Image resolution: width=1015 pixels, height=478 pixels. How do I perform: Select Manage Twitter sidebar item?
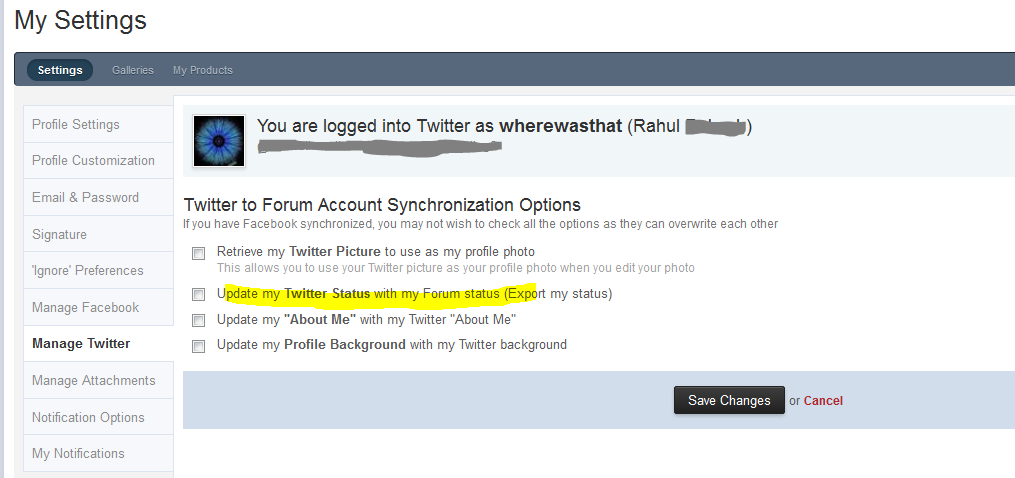(x=98, y=344)
